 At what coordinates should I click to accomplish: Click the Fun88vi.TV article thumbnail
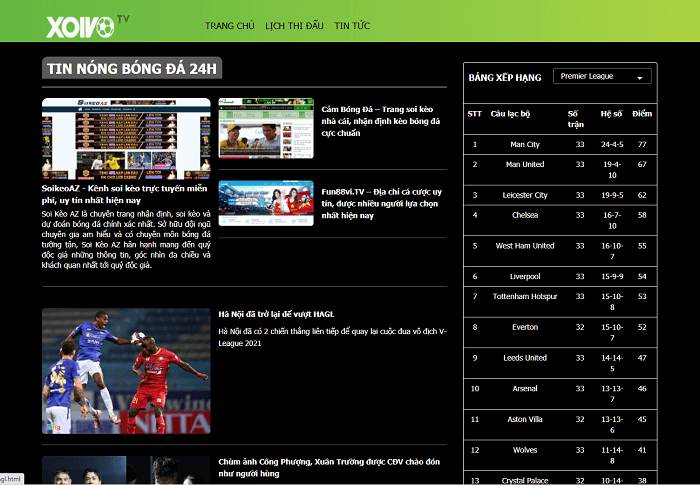tap(265, 203)
